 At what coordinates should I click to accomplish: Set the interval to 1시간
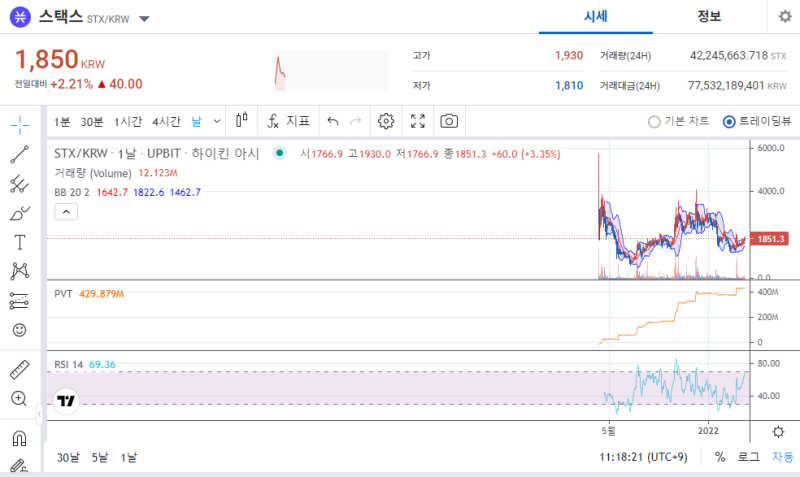(x=128, y=121)
